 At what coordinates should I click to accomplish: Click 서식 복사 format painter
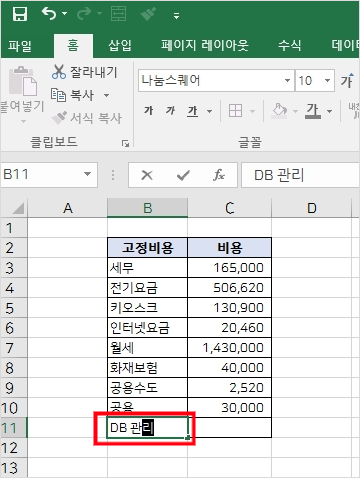coord(87,118)
